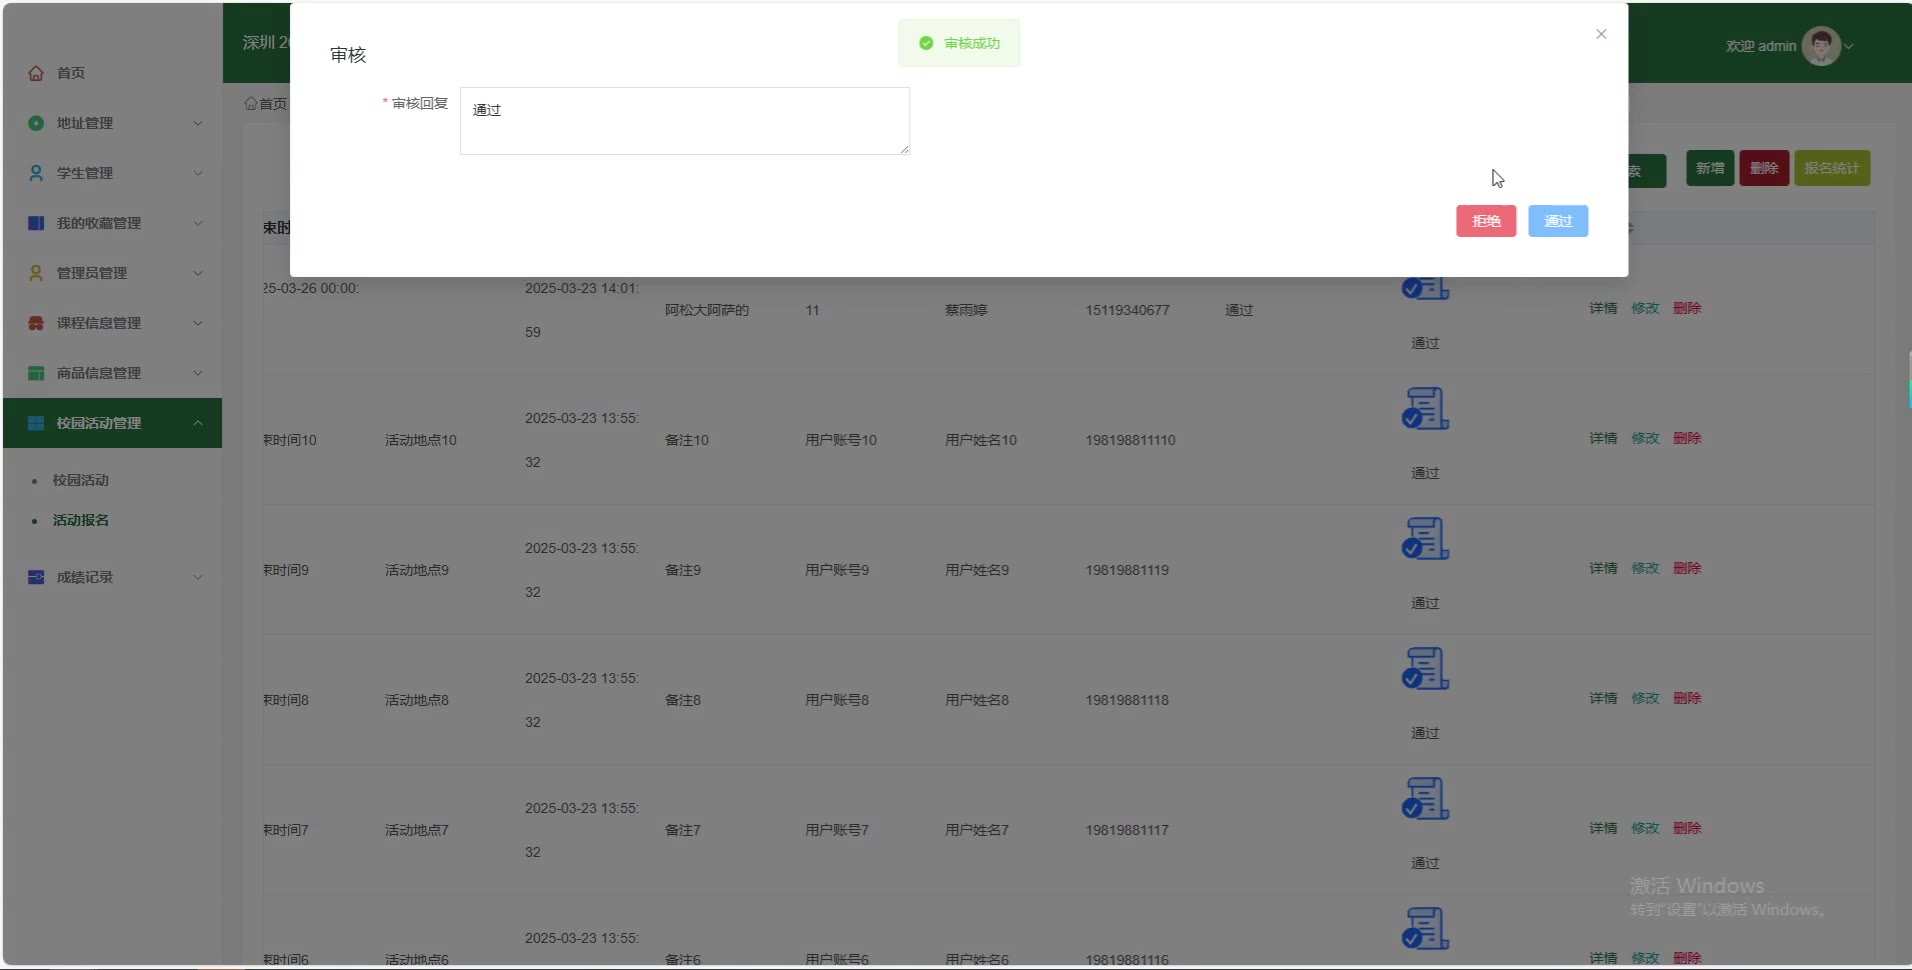Close the 审核 dialog with the X

coord(1601,34)
